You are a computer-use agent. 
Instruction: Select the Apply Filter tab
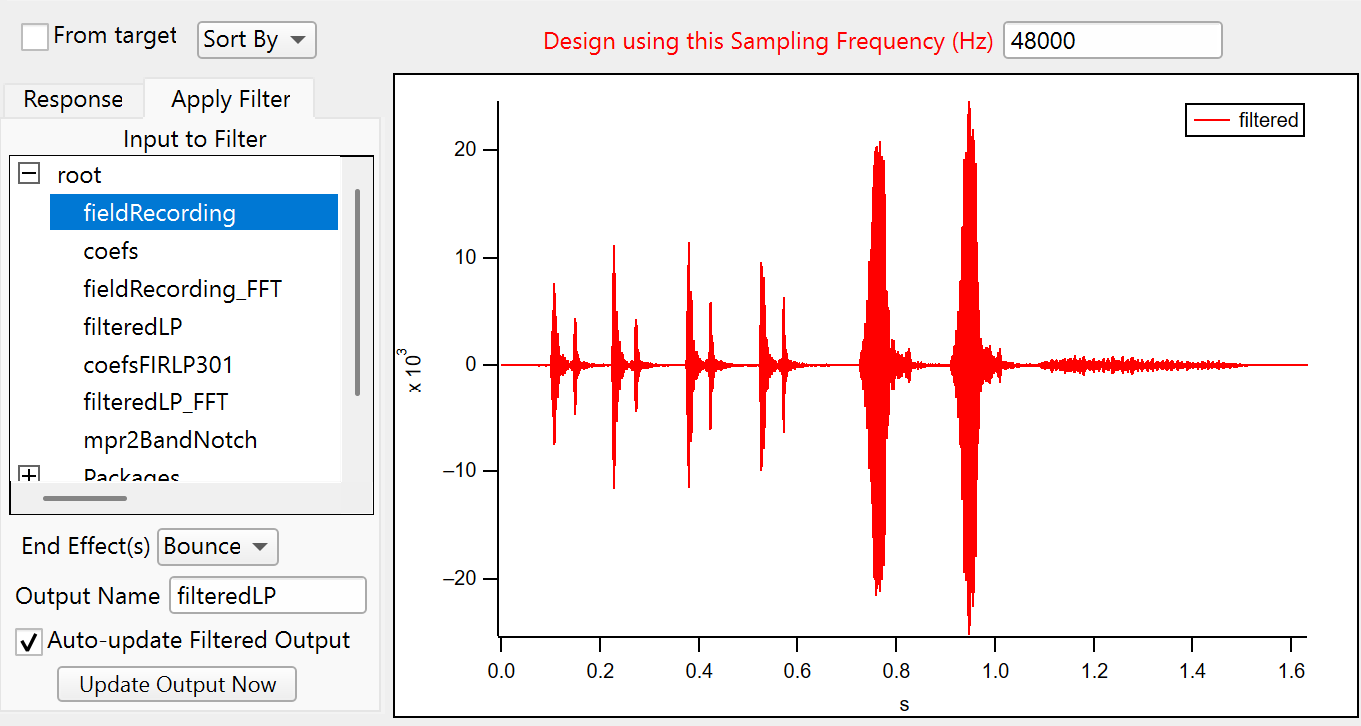pyautogui.click(x=230, y=100)
